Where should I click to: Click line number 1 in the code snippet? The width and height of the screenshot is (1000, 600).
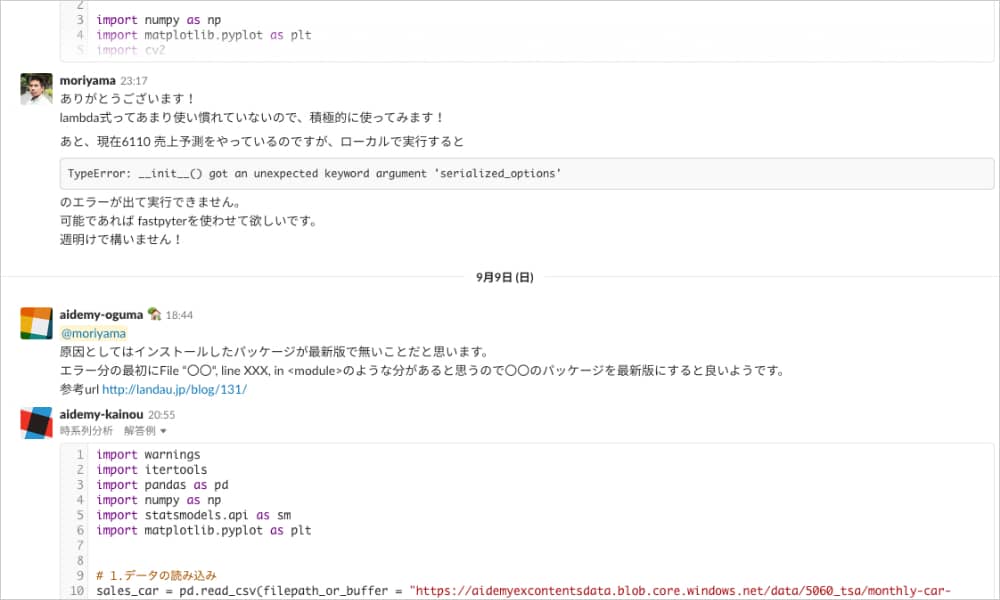pyautogui.click(x=79, y=454)
